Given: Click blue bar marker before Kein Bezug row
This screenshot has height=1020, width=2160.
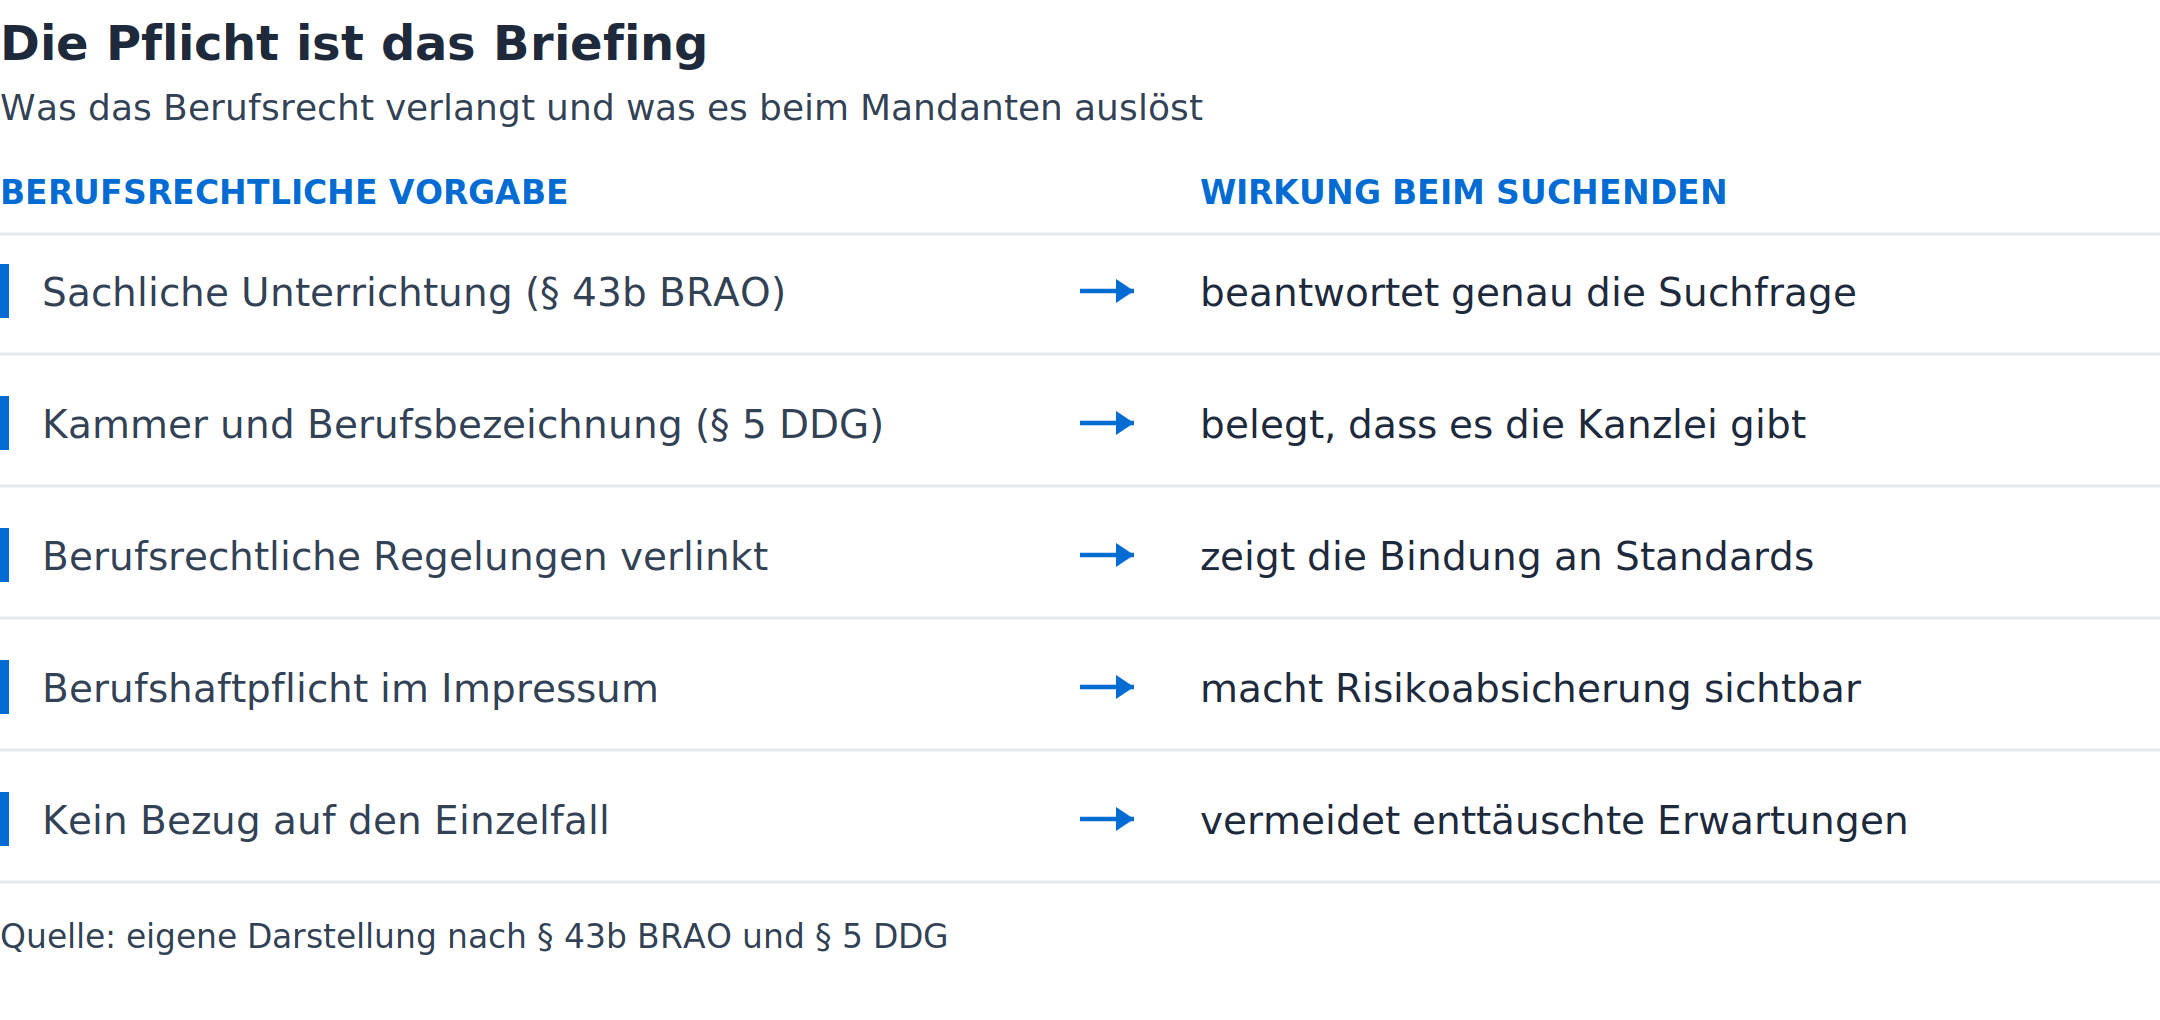Looking at the screenshot, I should click(x=4, y=819).
